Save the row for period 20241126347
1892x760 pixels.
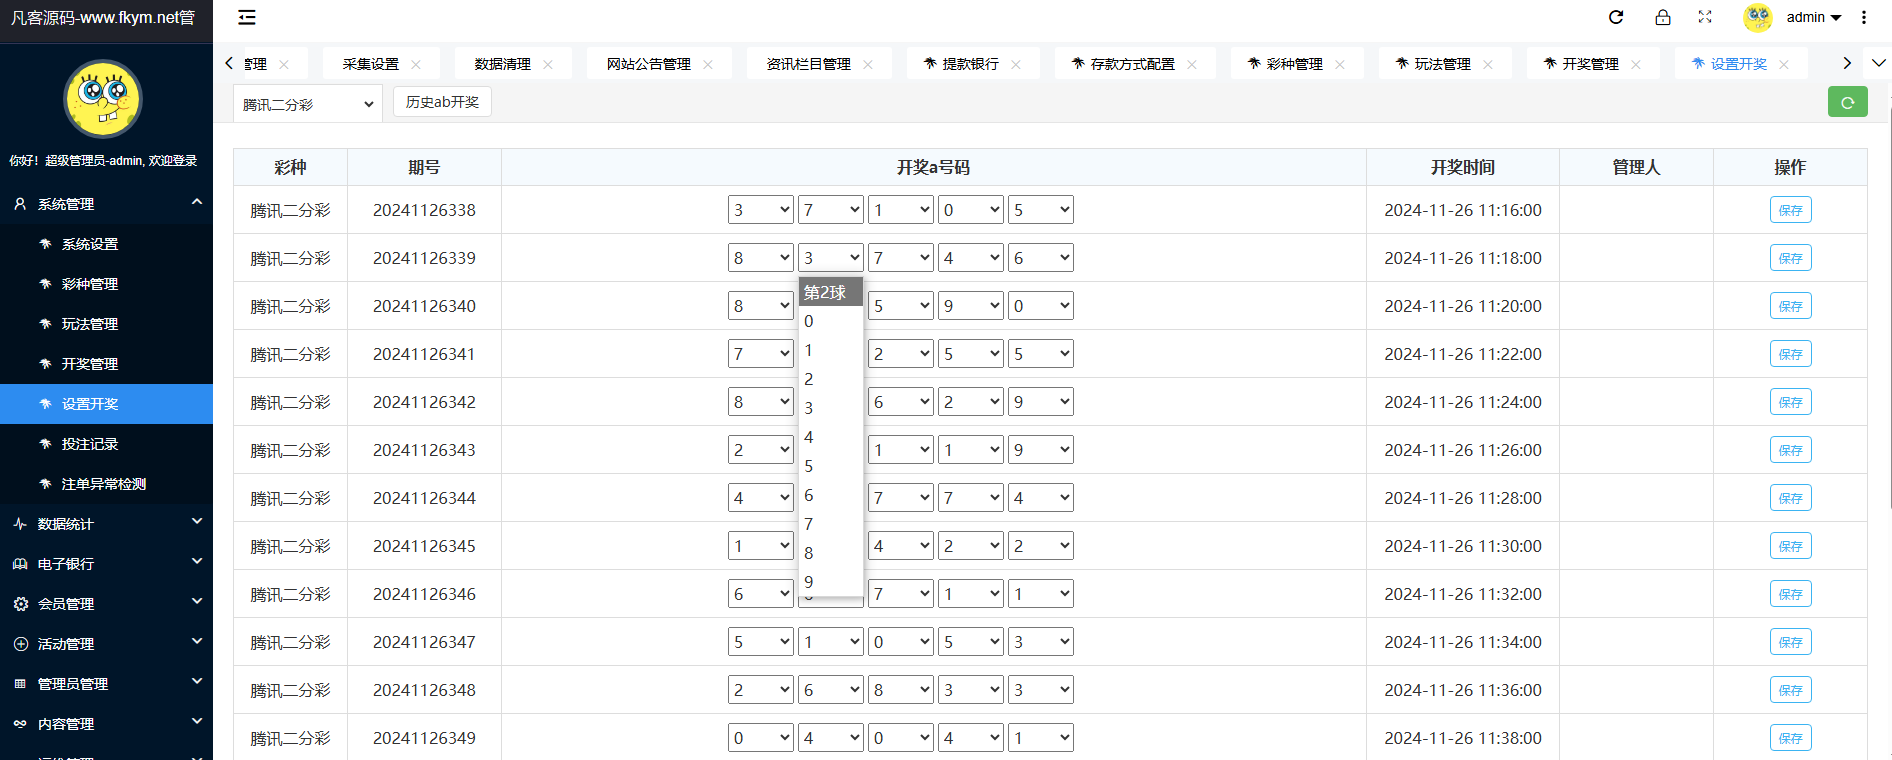[1790, 642]
